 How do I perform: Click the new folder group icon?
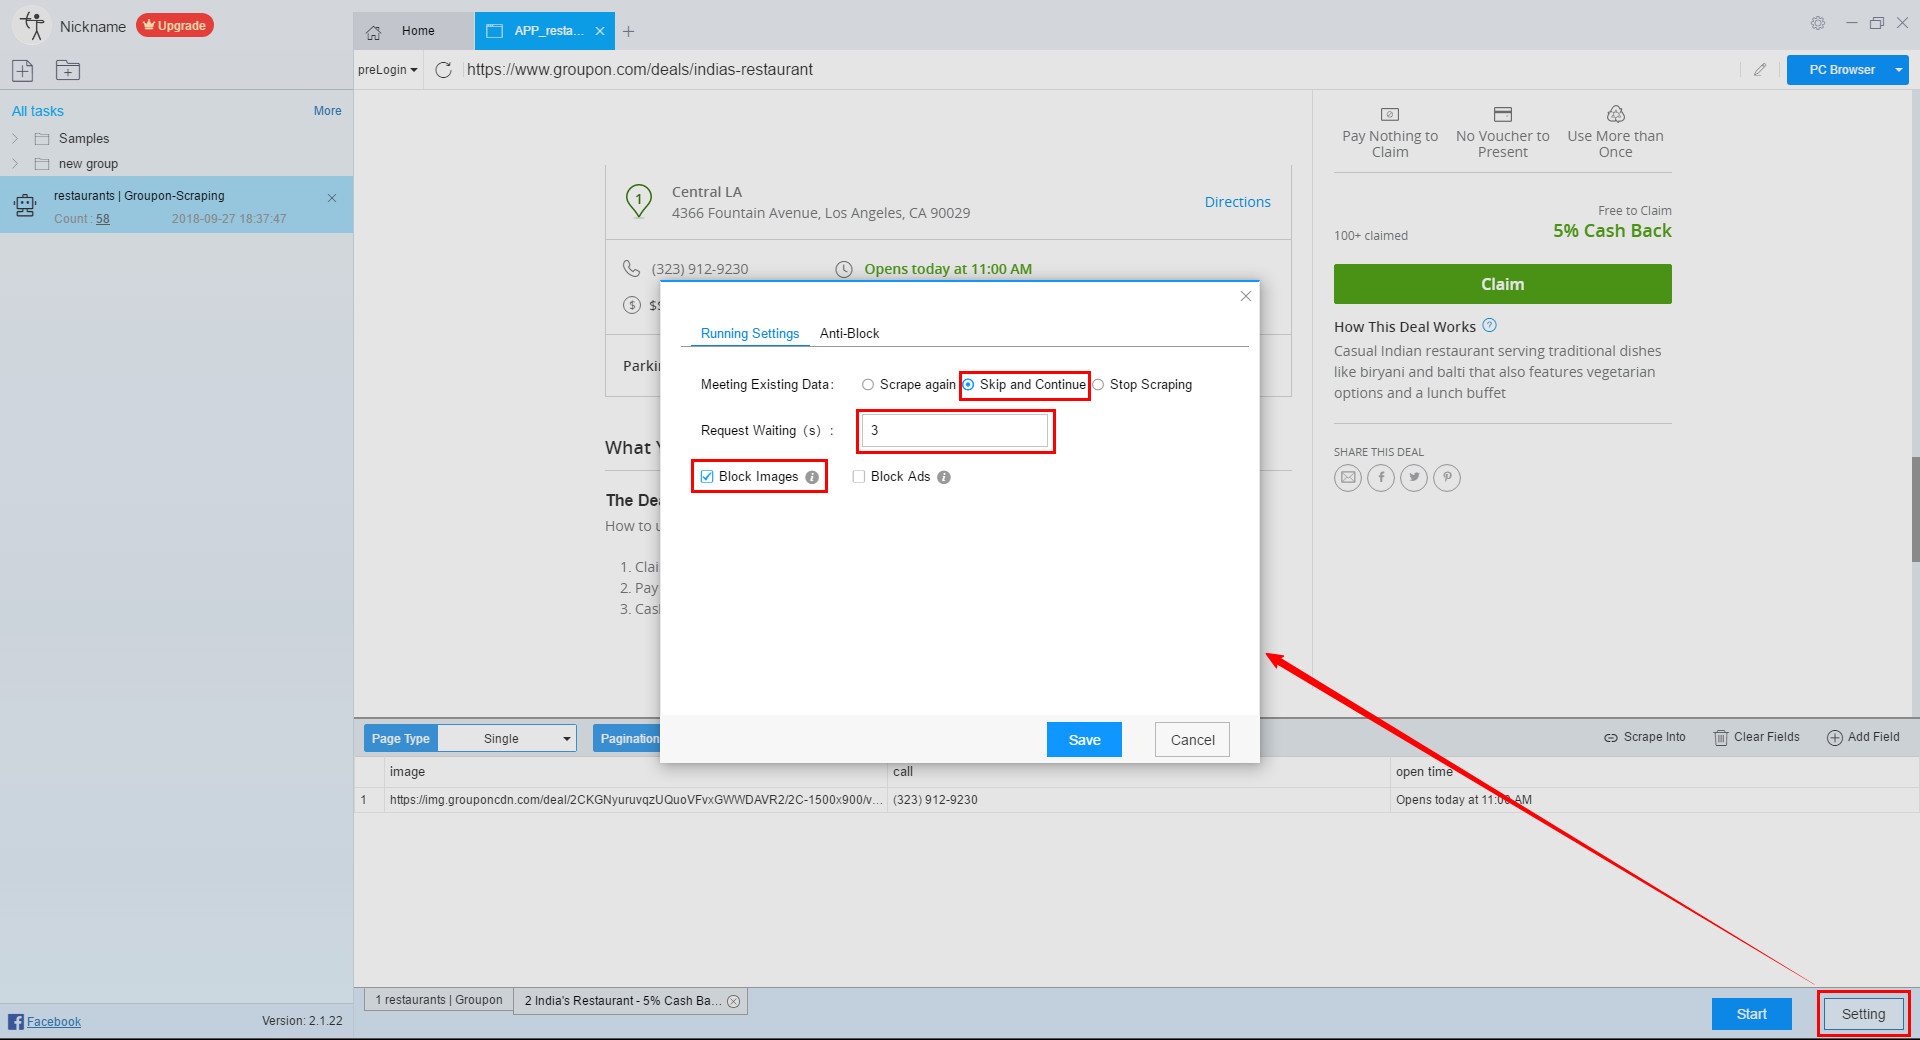coord(68,70)
